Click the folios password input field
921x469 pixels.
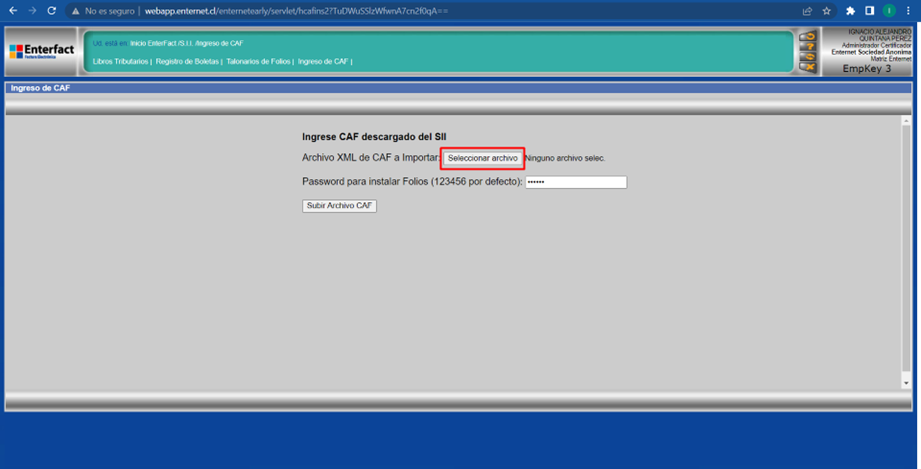(x=576, y=182)
